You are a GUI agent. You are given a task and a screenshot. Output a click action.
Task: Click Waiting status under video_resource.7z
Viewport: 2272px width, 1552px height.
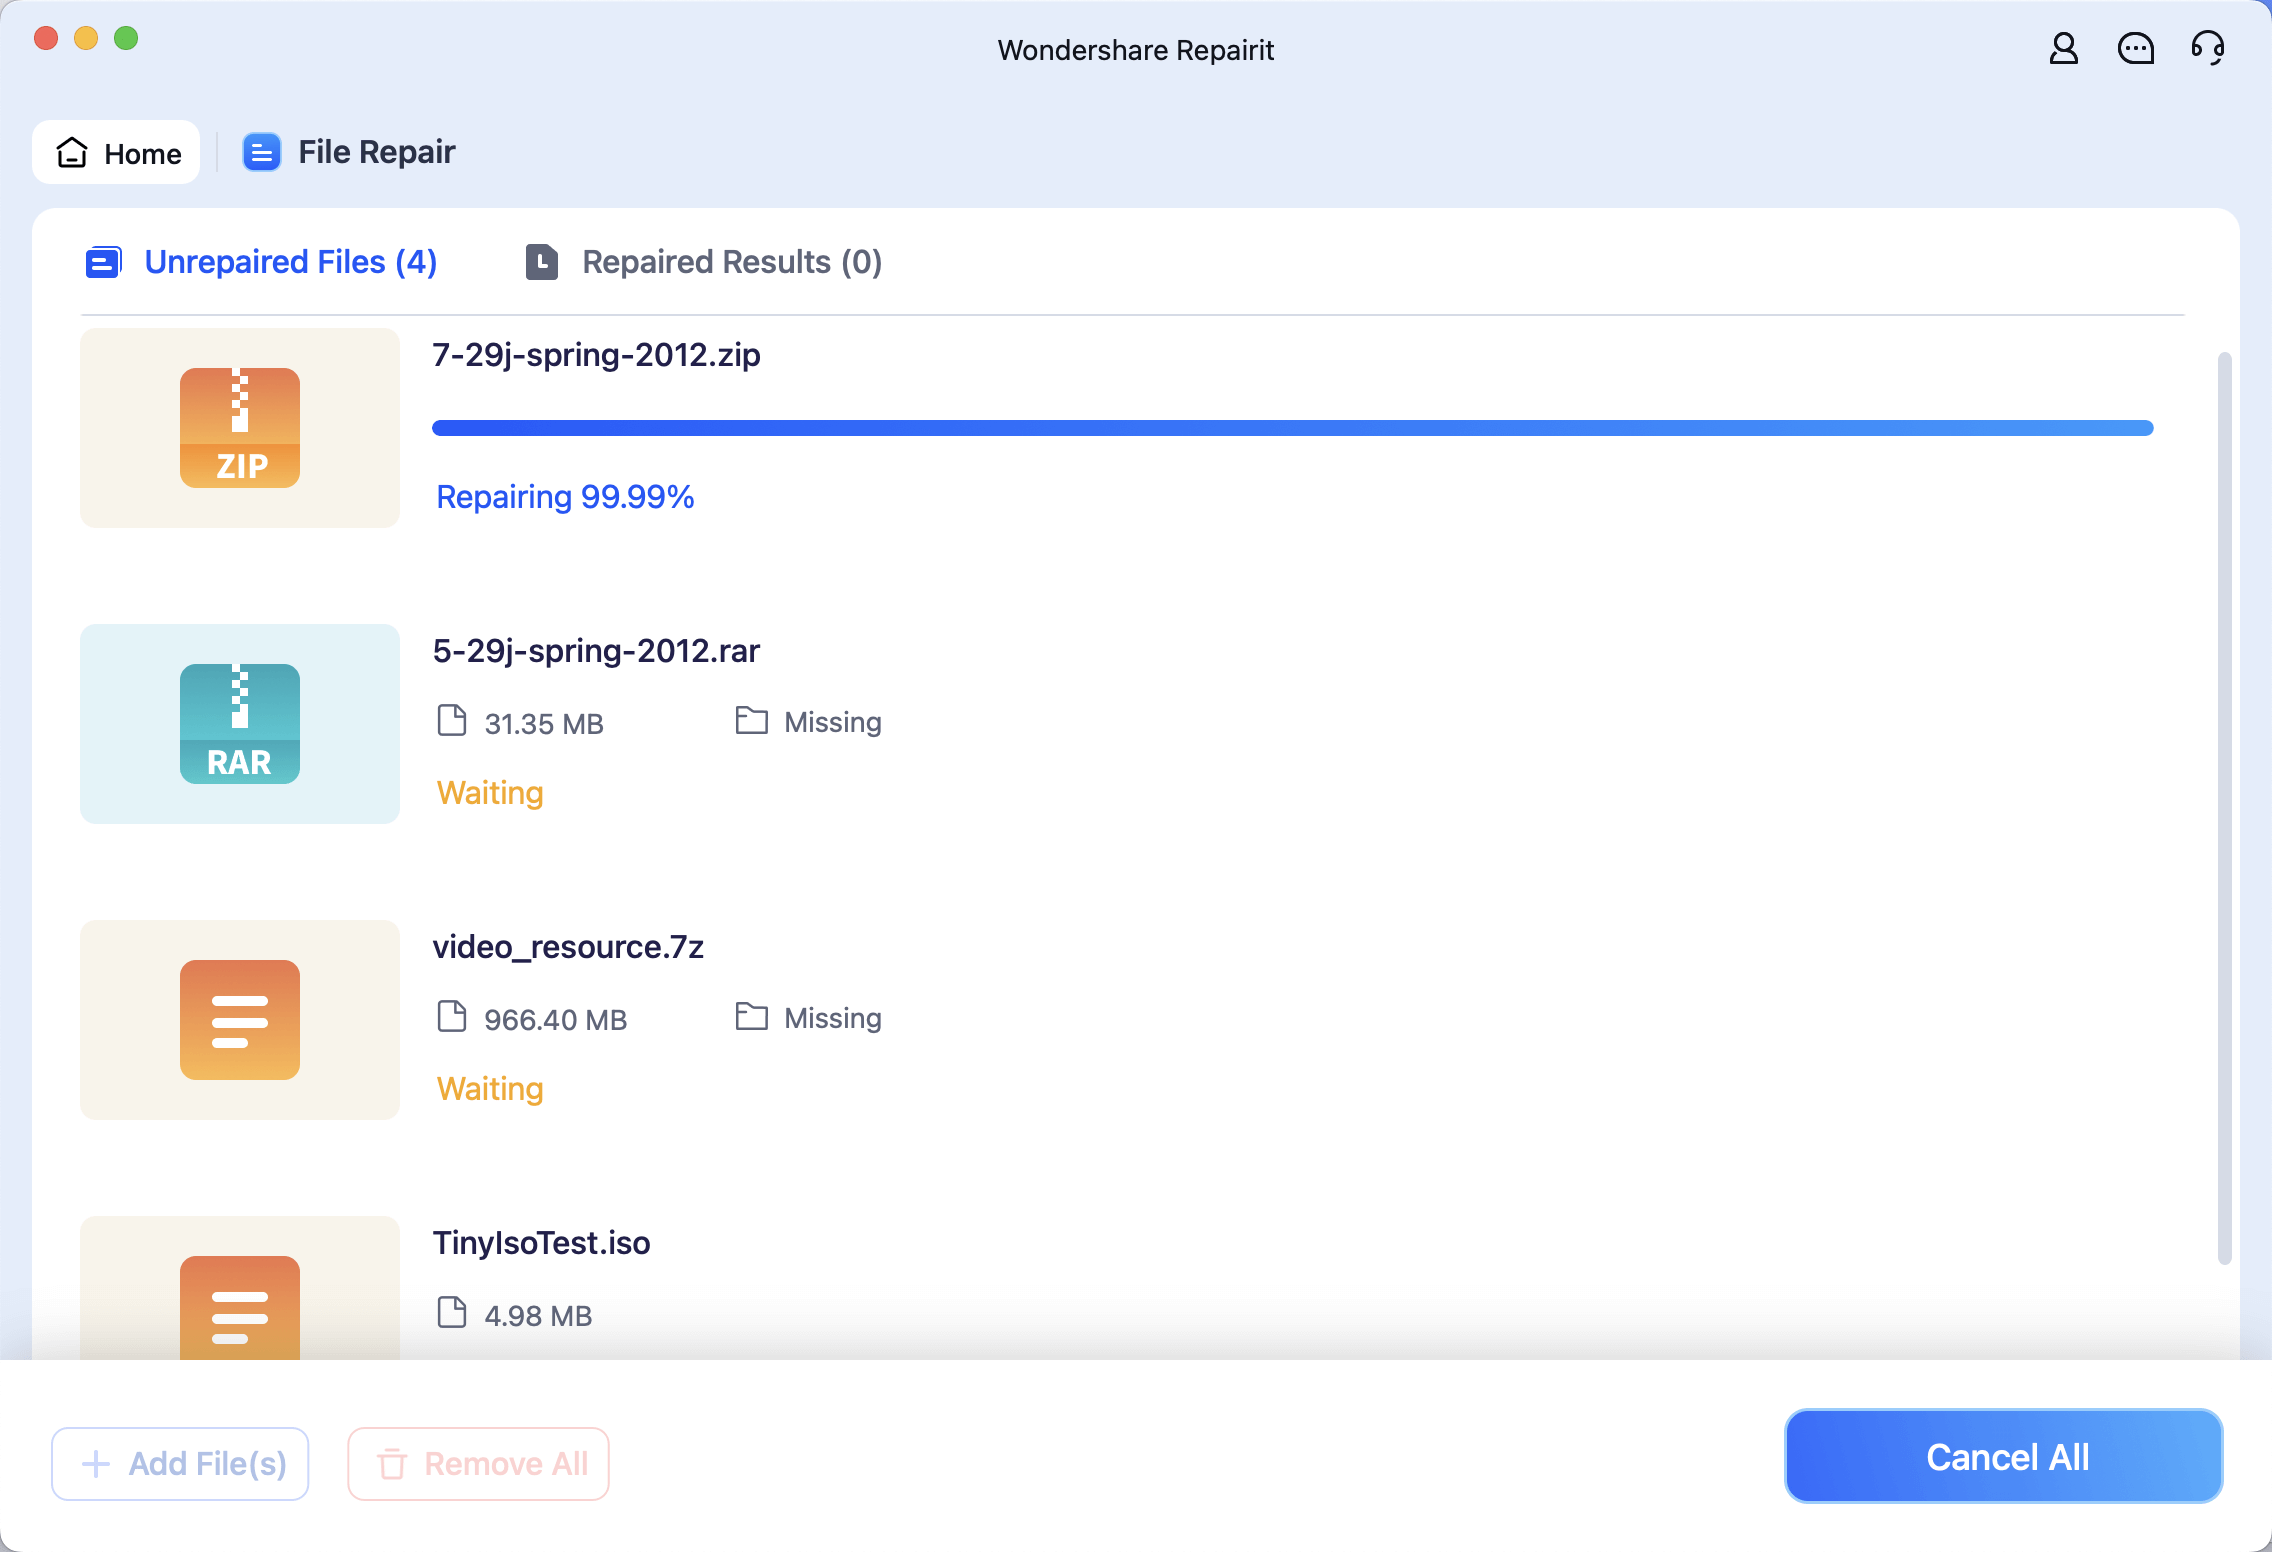[490, 1089]
